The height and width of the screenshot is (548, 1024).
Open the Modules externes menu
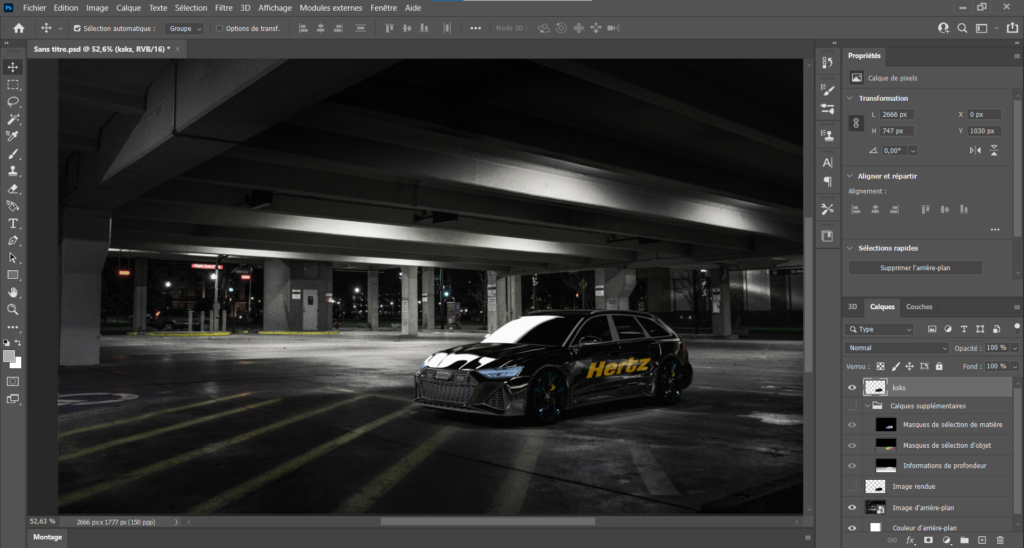click(x=330, y=8)
